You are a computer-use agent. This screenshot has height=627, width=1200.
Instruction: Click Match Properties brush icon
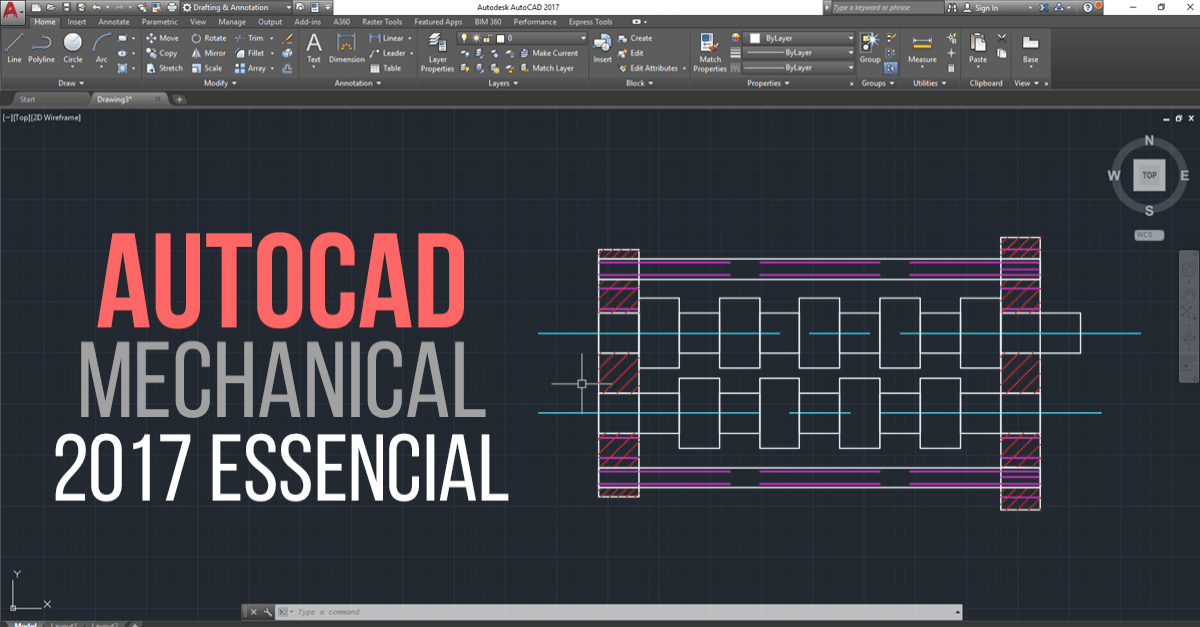(x=710, y=53)
